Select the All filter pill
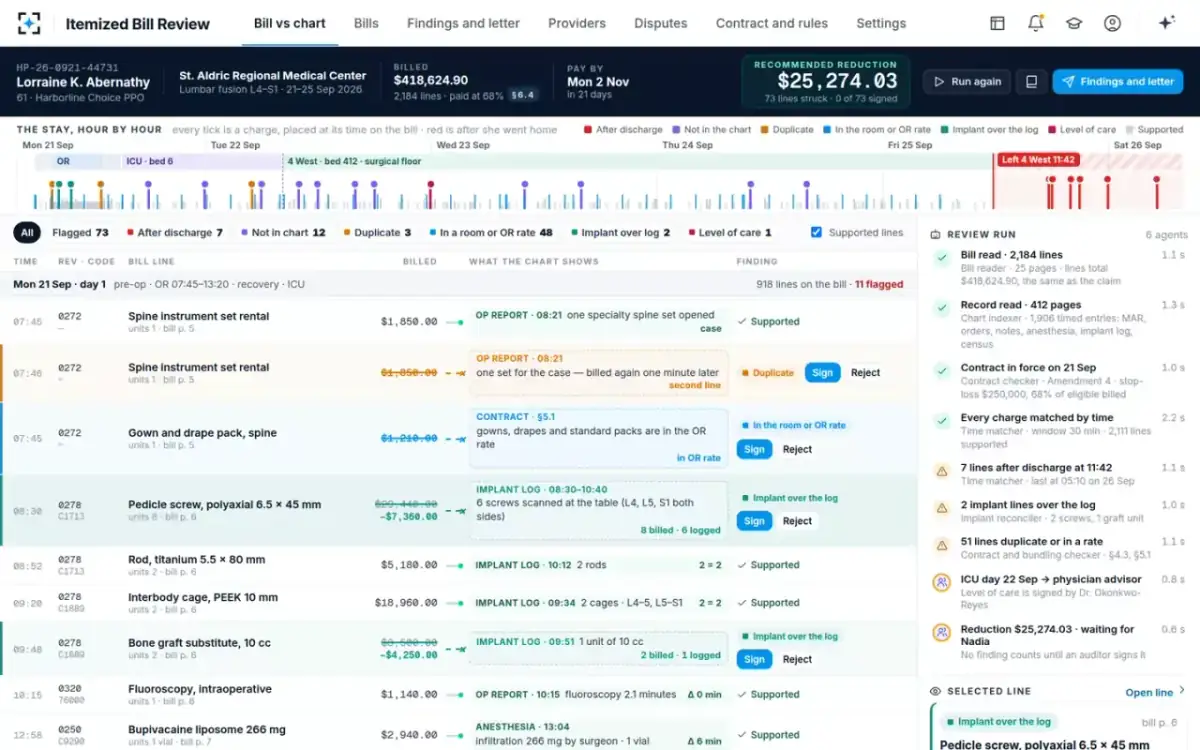The image size is (1200, 750). coord(27,233)
